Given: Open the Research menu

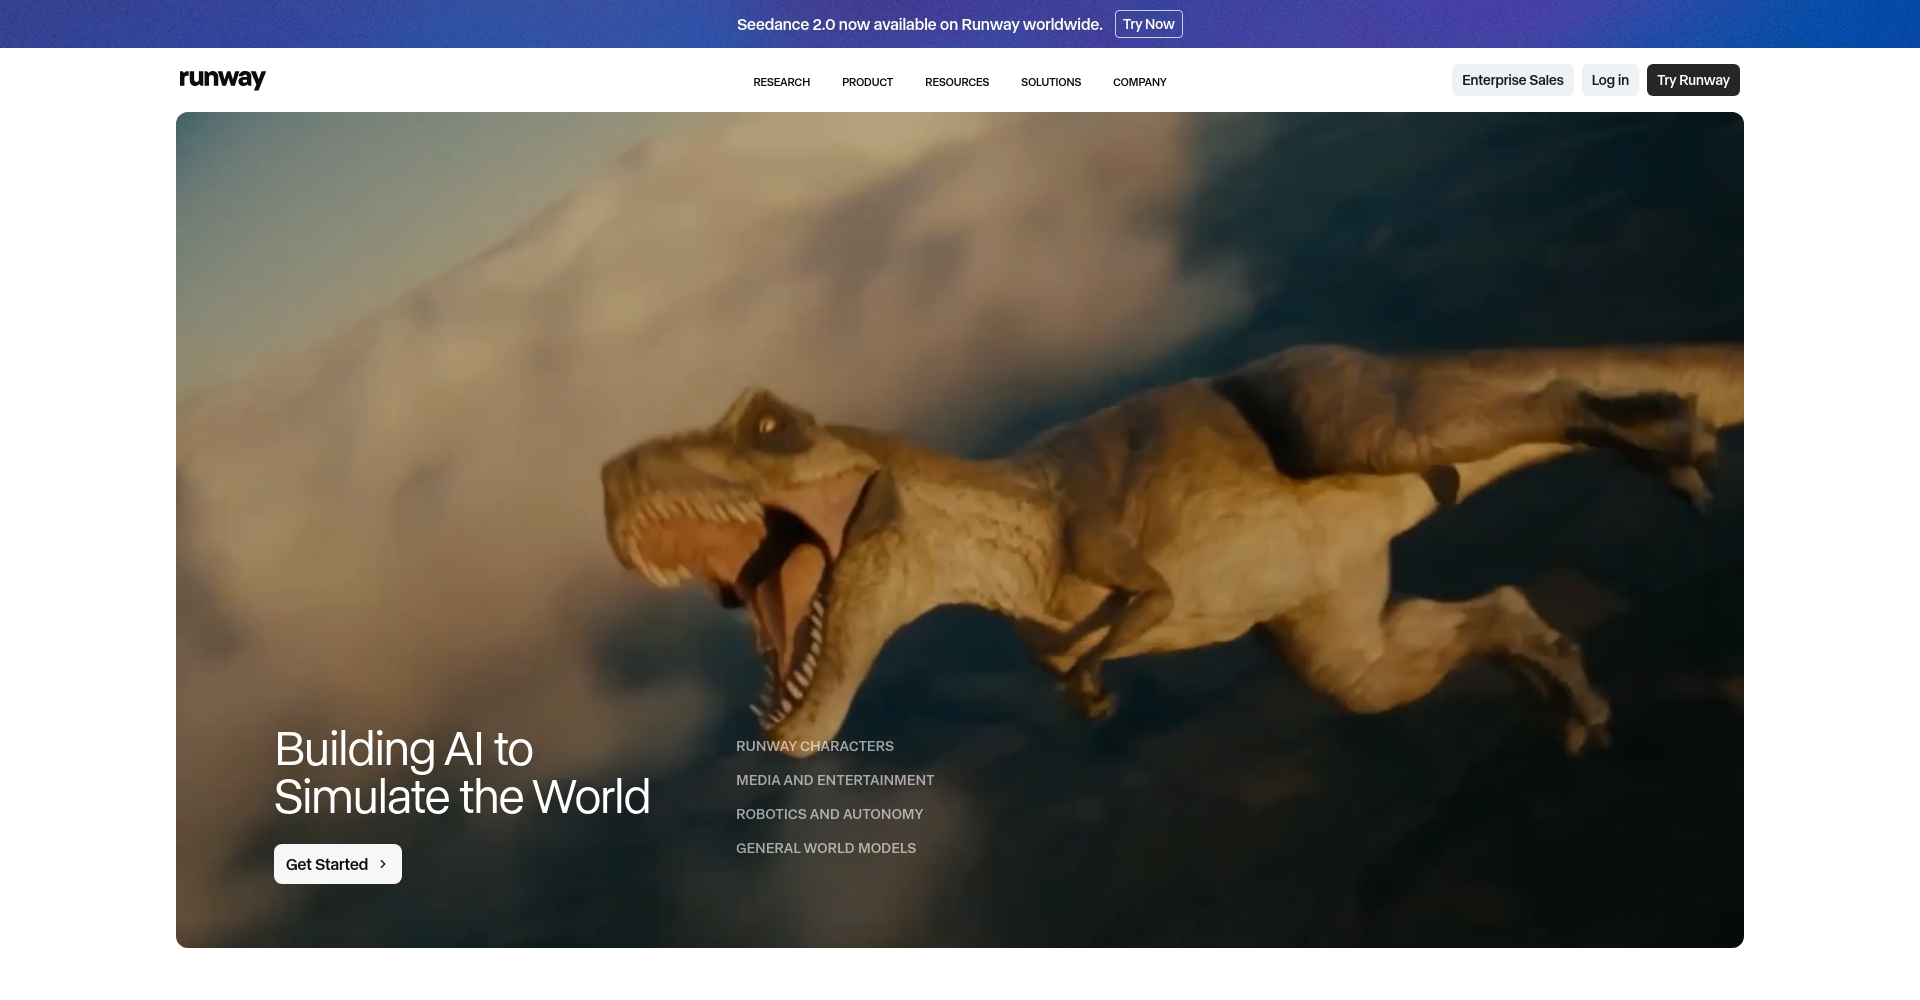Looking at the screenshot, I should pyautogui.click(x=781, y=82).
